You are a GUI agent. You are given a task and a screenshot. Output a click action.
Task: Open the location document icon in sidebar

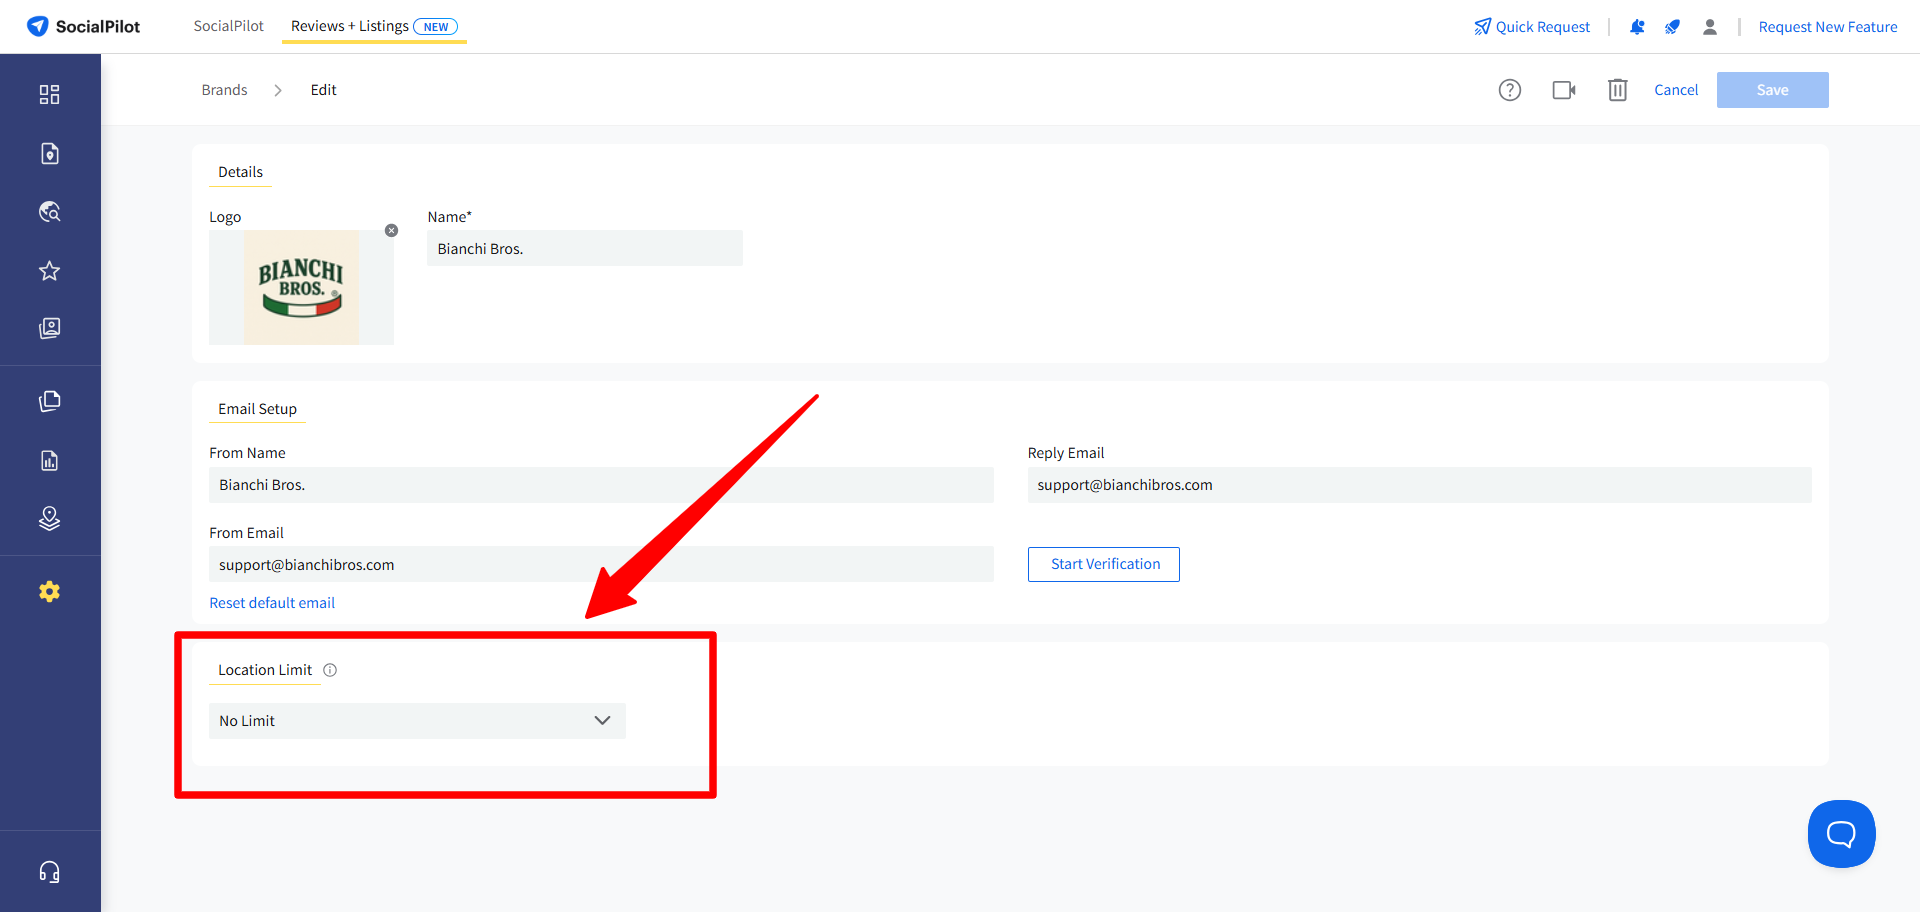[49, 153]
